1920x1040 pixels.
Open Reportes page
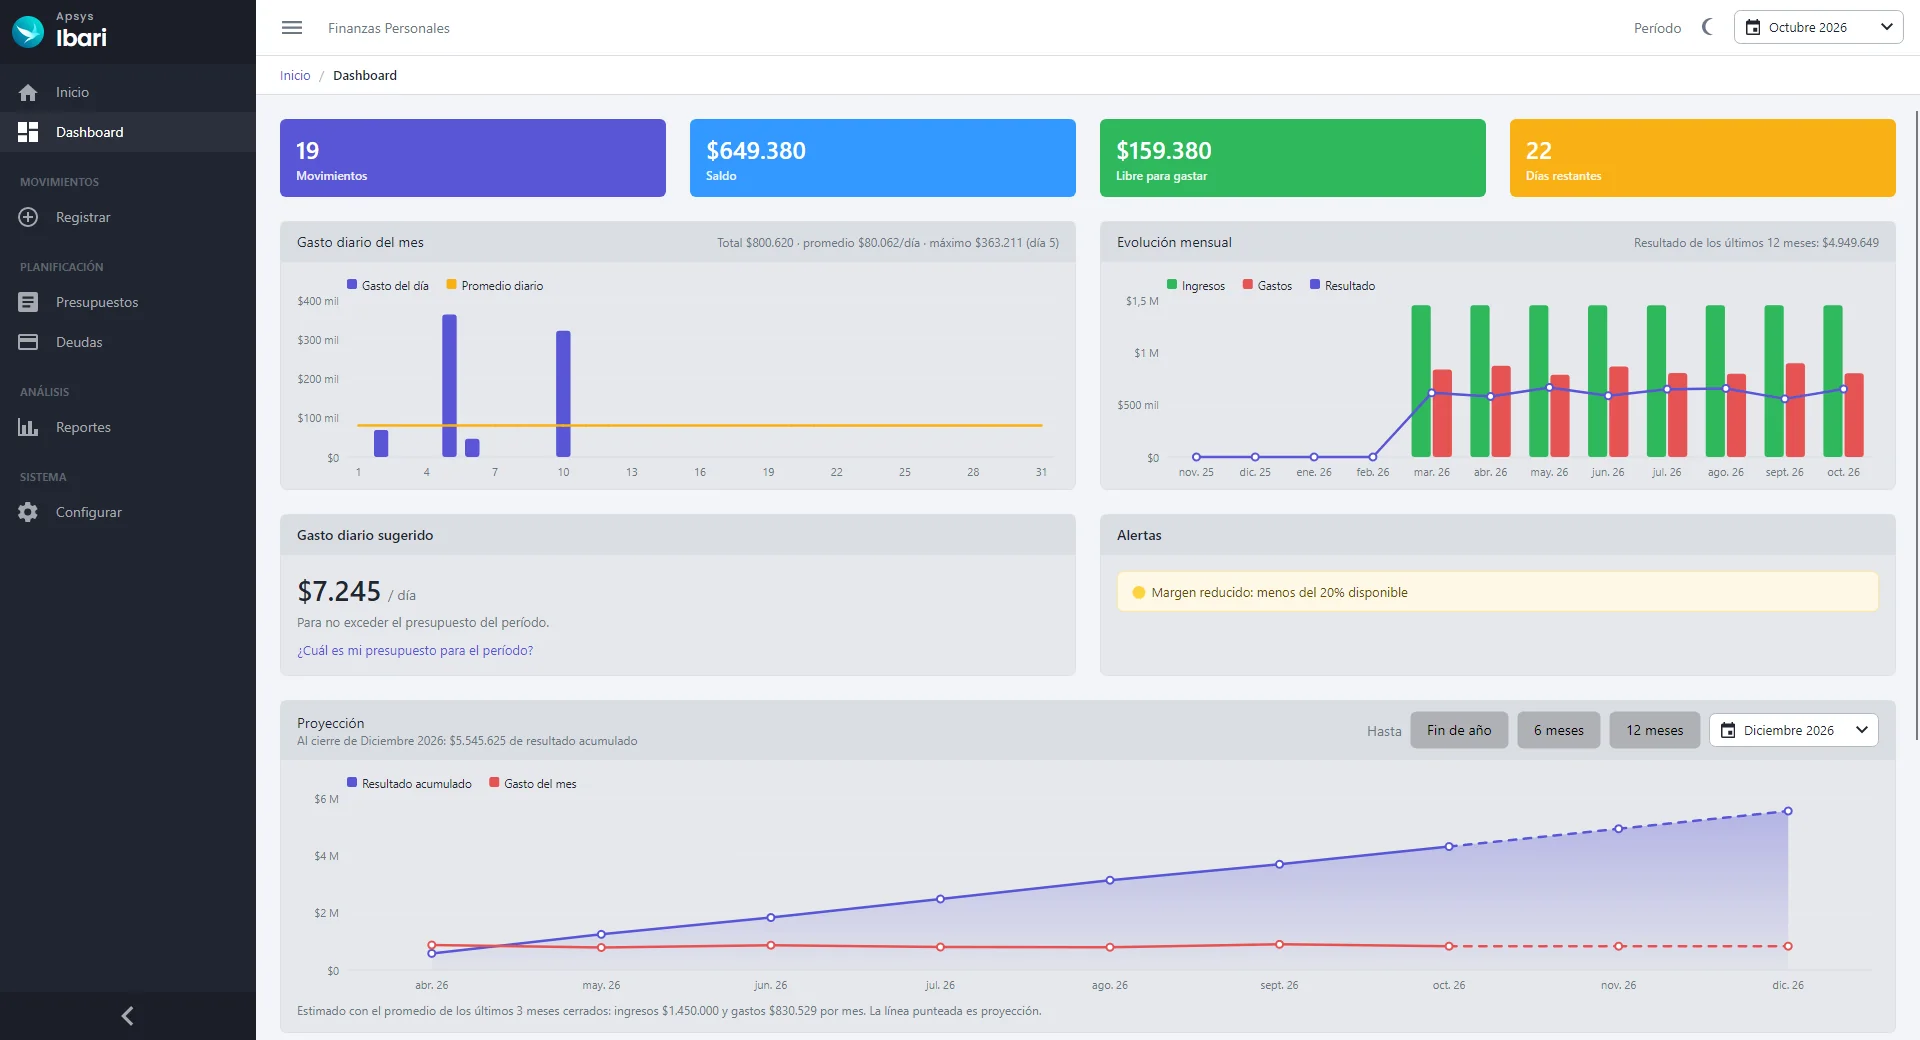point(128,427)
